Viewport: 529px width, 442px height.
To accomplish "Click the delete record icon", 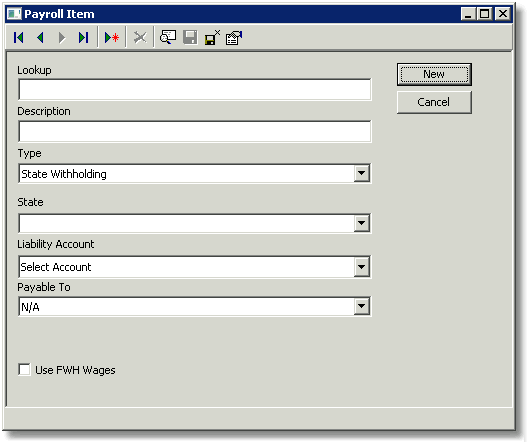I will coord(140,37).
